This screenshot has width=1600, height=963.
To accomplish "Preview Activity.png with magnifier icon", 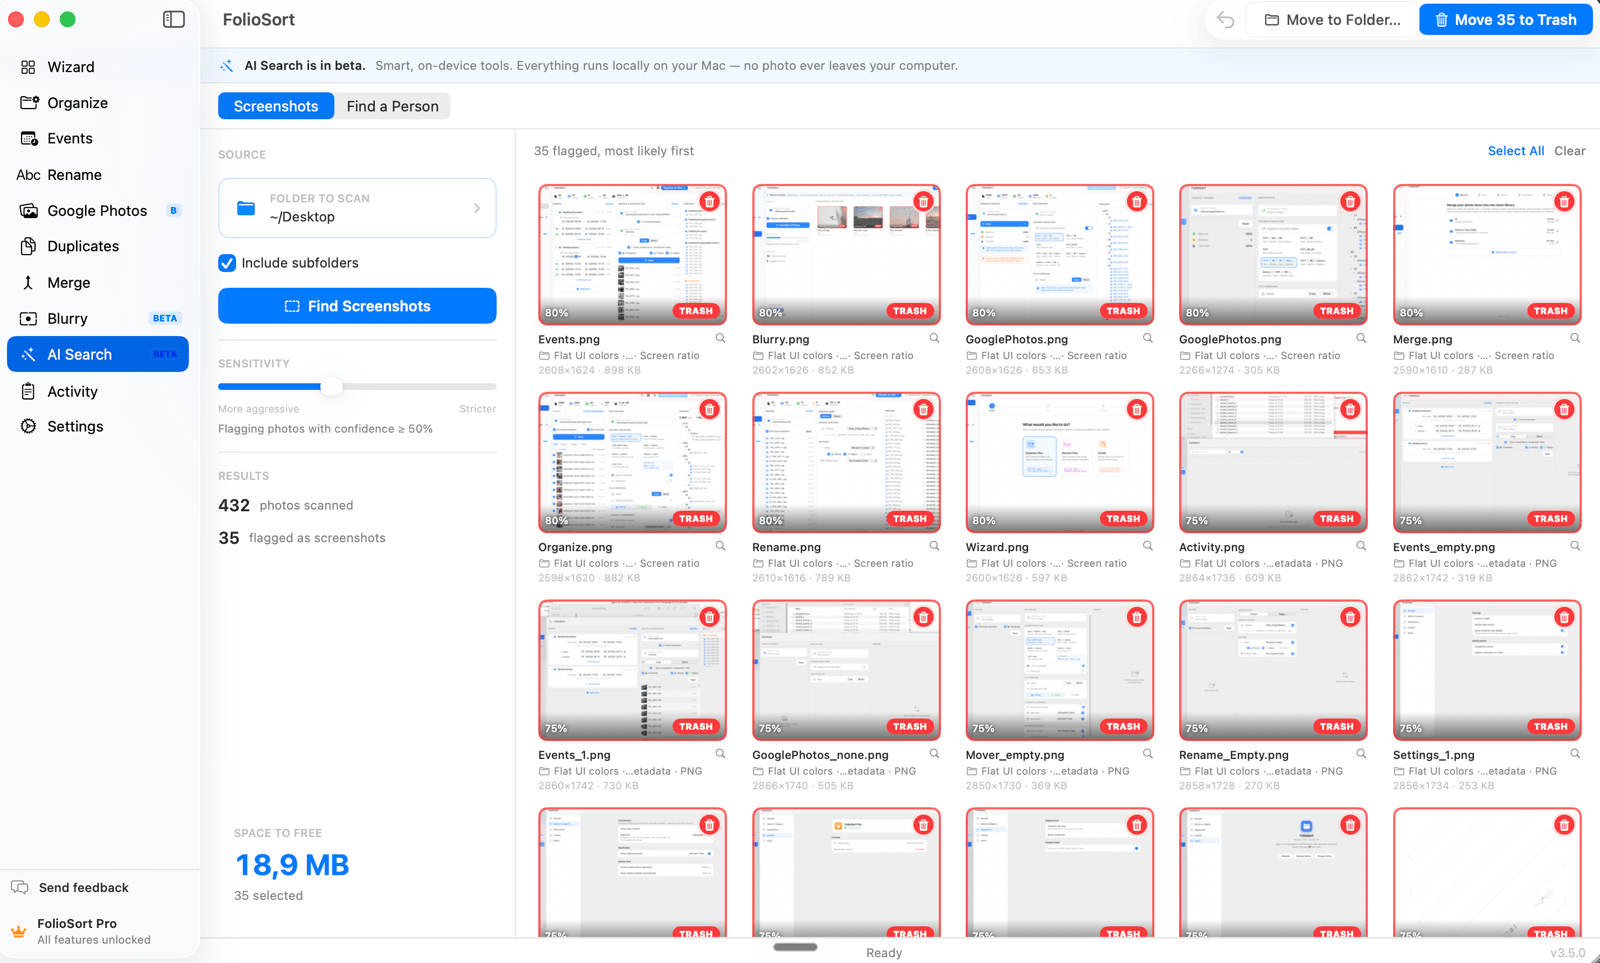I will (x=1361, y=547).
